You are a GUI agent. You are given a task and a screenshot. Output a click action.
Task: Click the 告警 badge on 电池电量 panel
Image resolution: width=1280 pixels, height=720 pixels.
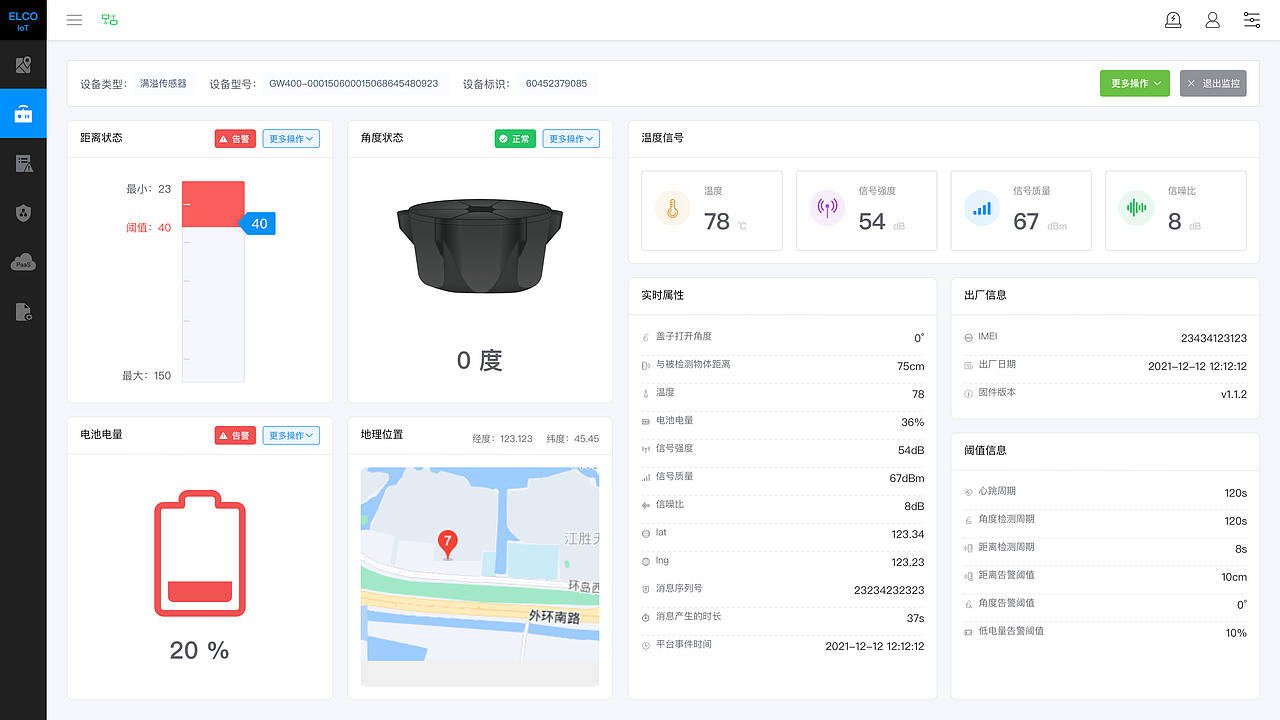pyautogui.click(x=235, y=435)
